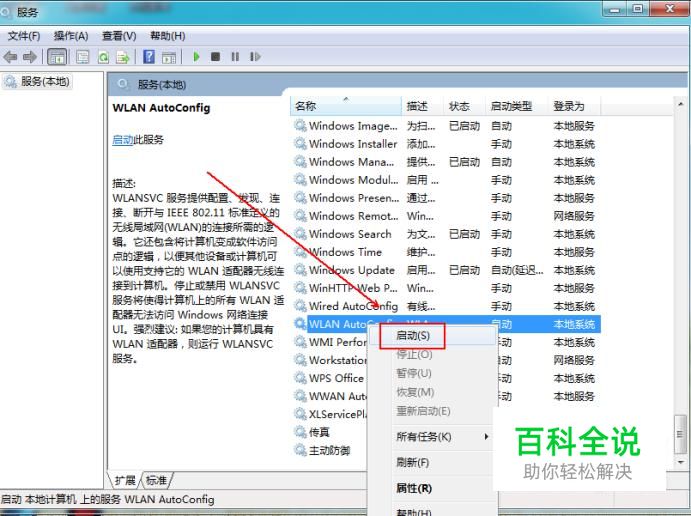
Task: Select the Windows Search service row
Action: (446, 234)
